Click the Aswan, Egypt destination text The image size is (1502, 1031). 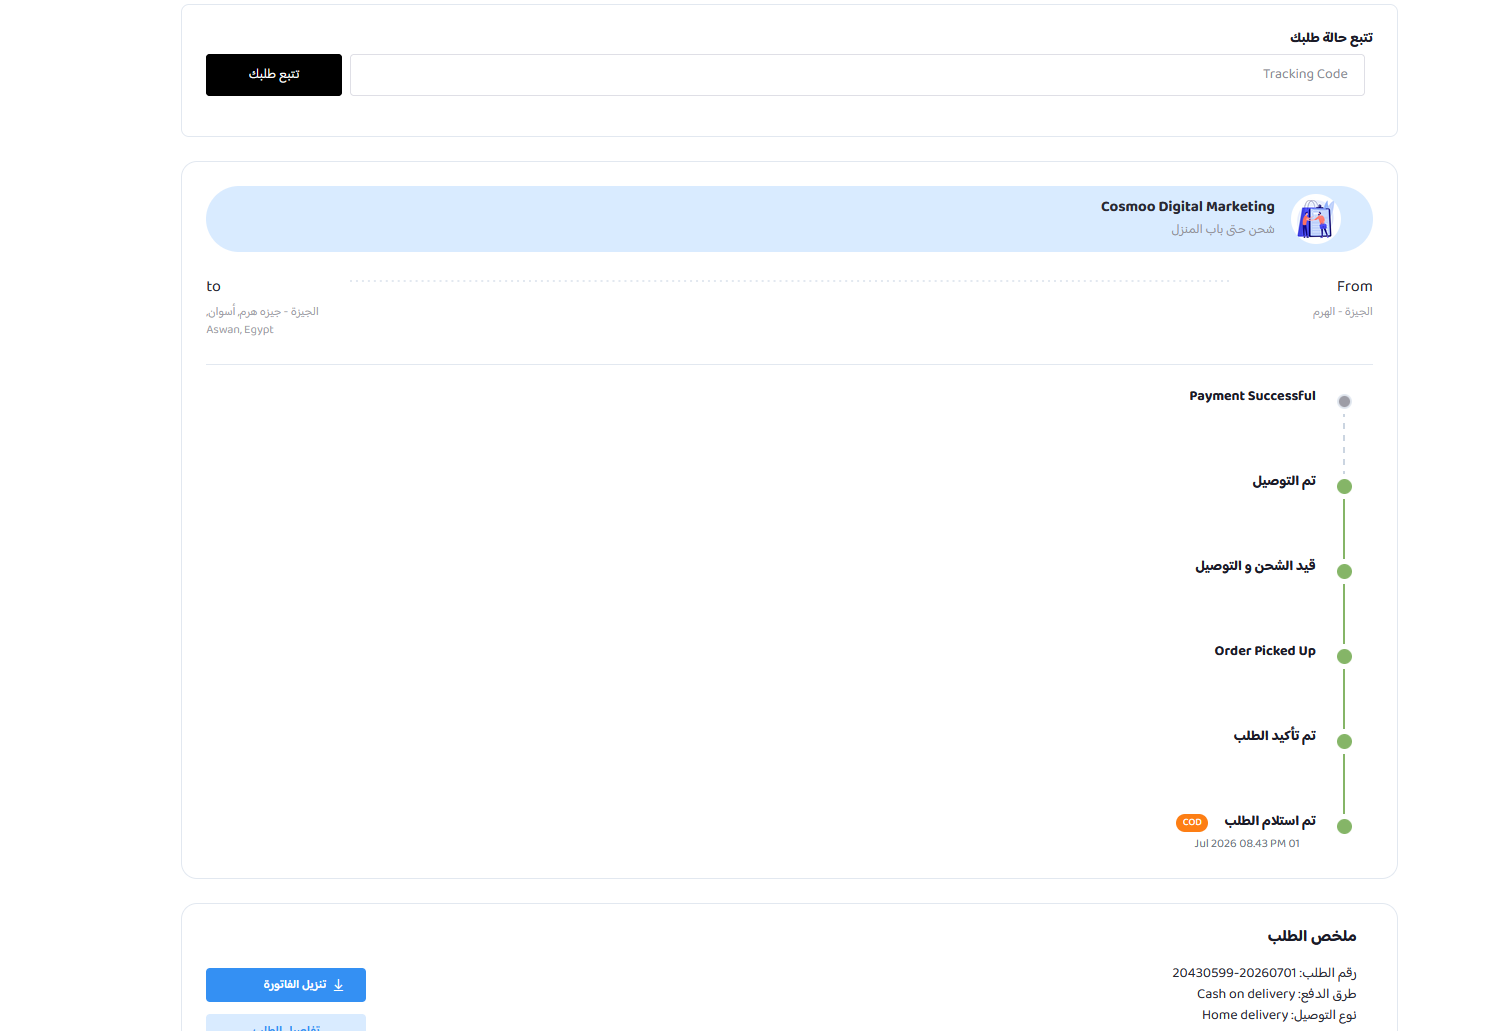coord(240,330)
